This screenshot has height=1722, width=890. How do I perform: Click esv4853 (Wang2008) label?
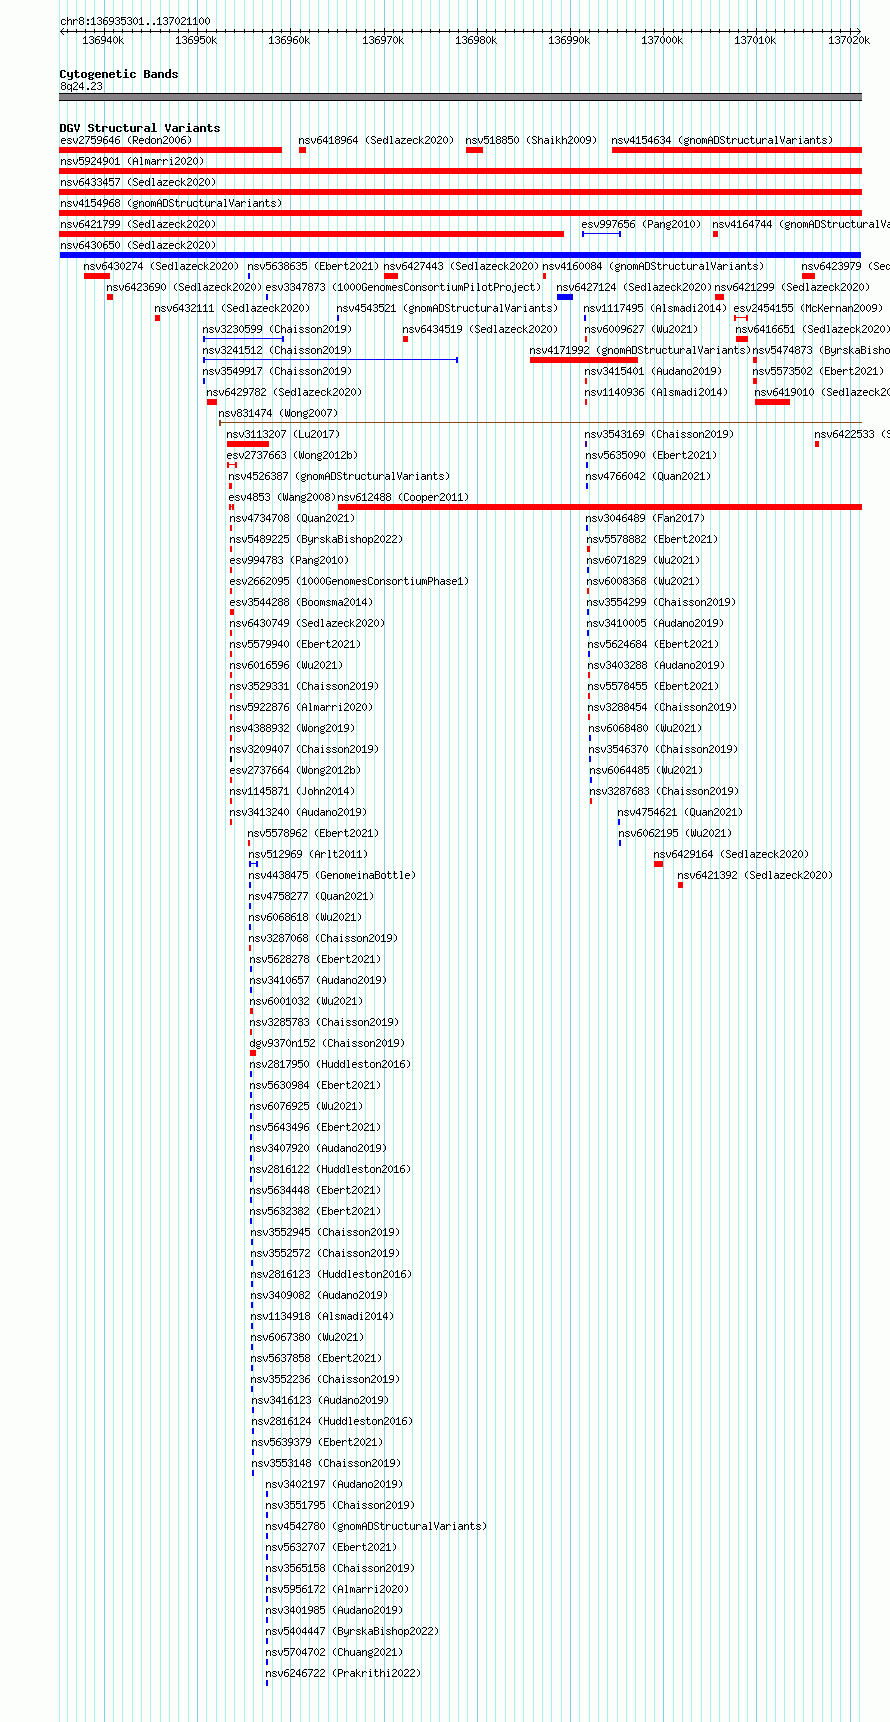coord(283,498)
